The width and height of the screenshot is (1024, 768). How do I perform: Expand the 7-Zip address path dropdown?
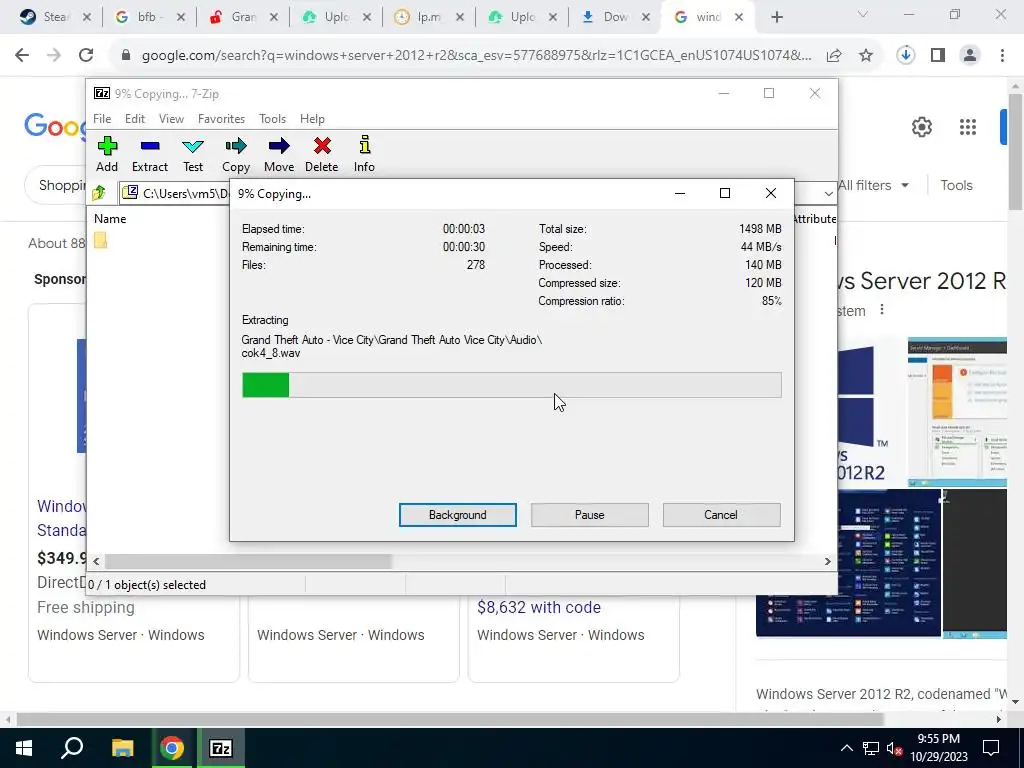pyautogui.click(x=828, y=193)
